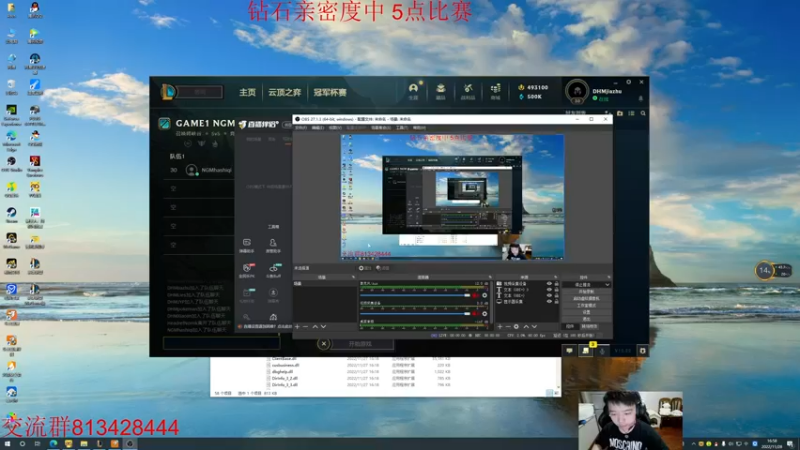Move source down with OBS sources down arrow
The image size is (800, 450).
[x=534, y=327]
